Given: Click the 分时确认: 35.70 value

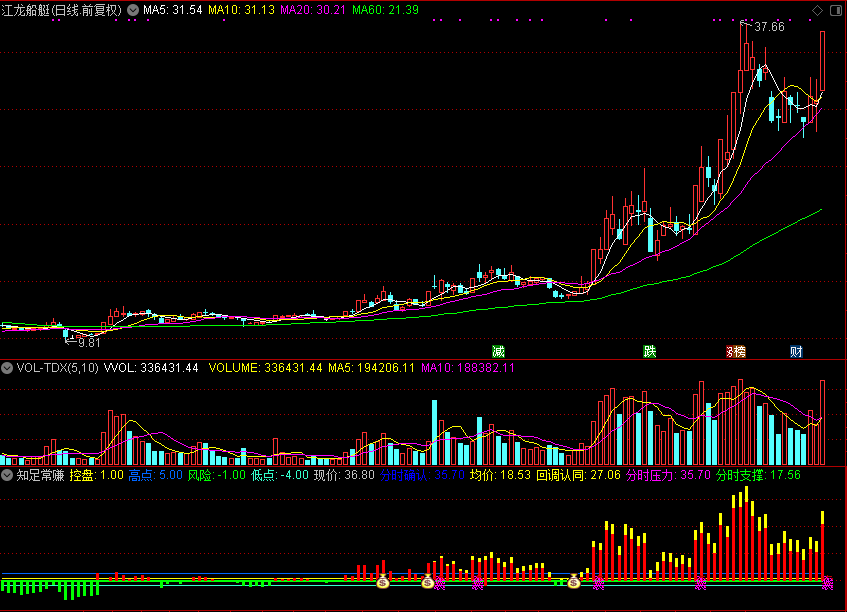Looking at the screenshot, I should coord(422,475).
